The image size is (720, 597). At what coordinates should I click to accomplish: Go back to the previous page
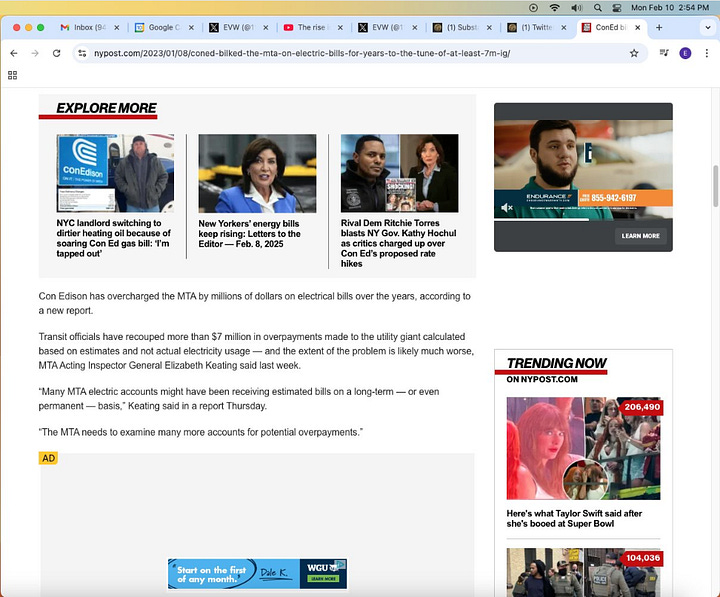pos(14,53)
